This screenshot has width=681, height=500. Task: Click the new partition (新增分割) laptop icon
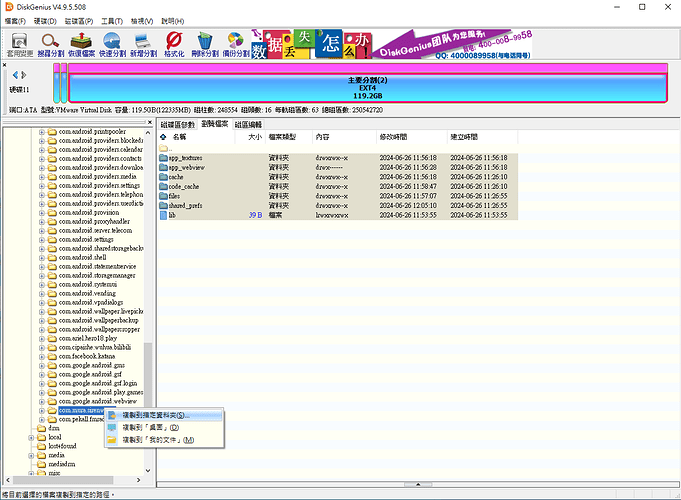coord(143,45)
